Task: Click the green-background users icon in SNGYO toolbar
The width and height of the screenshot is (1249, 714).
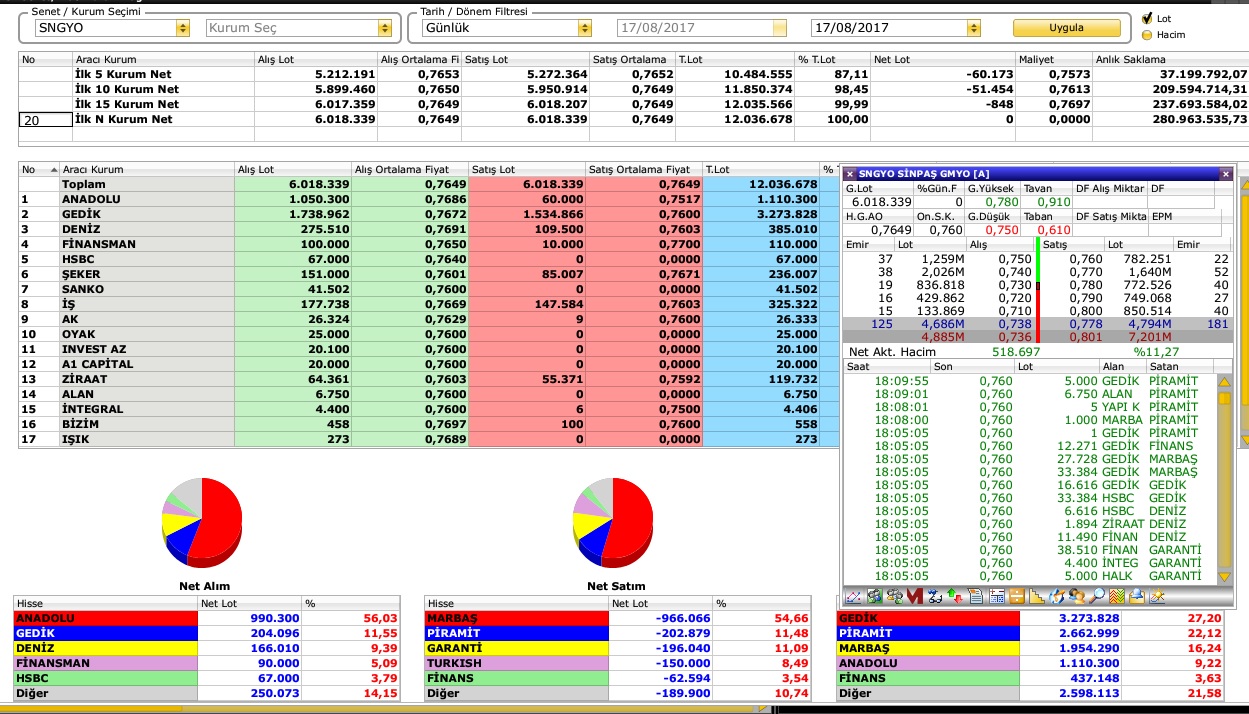Action: 875,597
